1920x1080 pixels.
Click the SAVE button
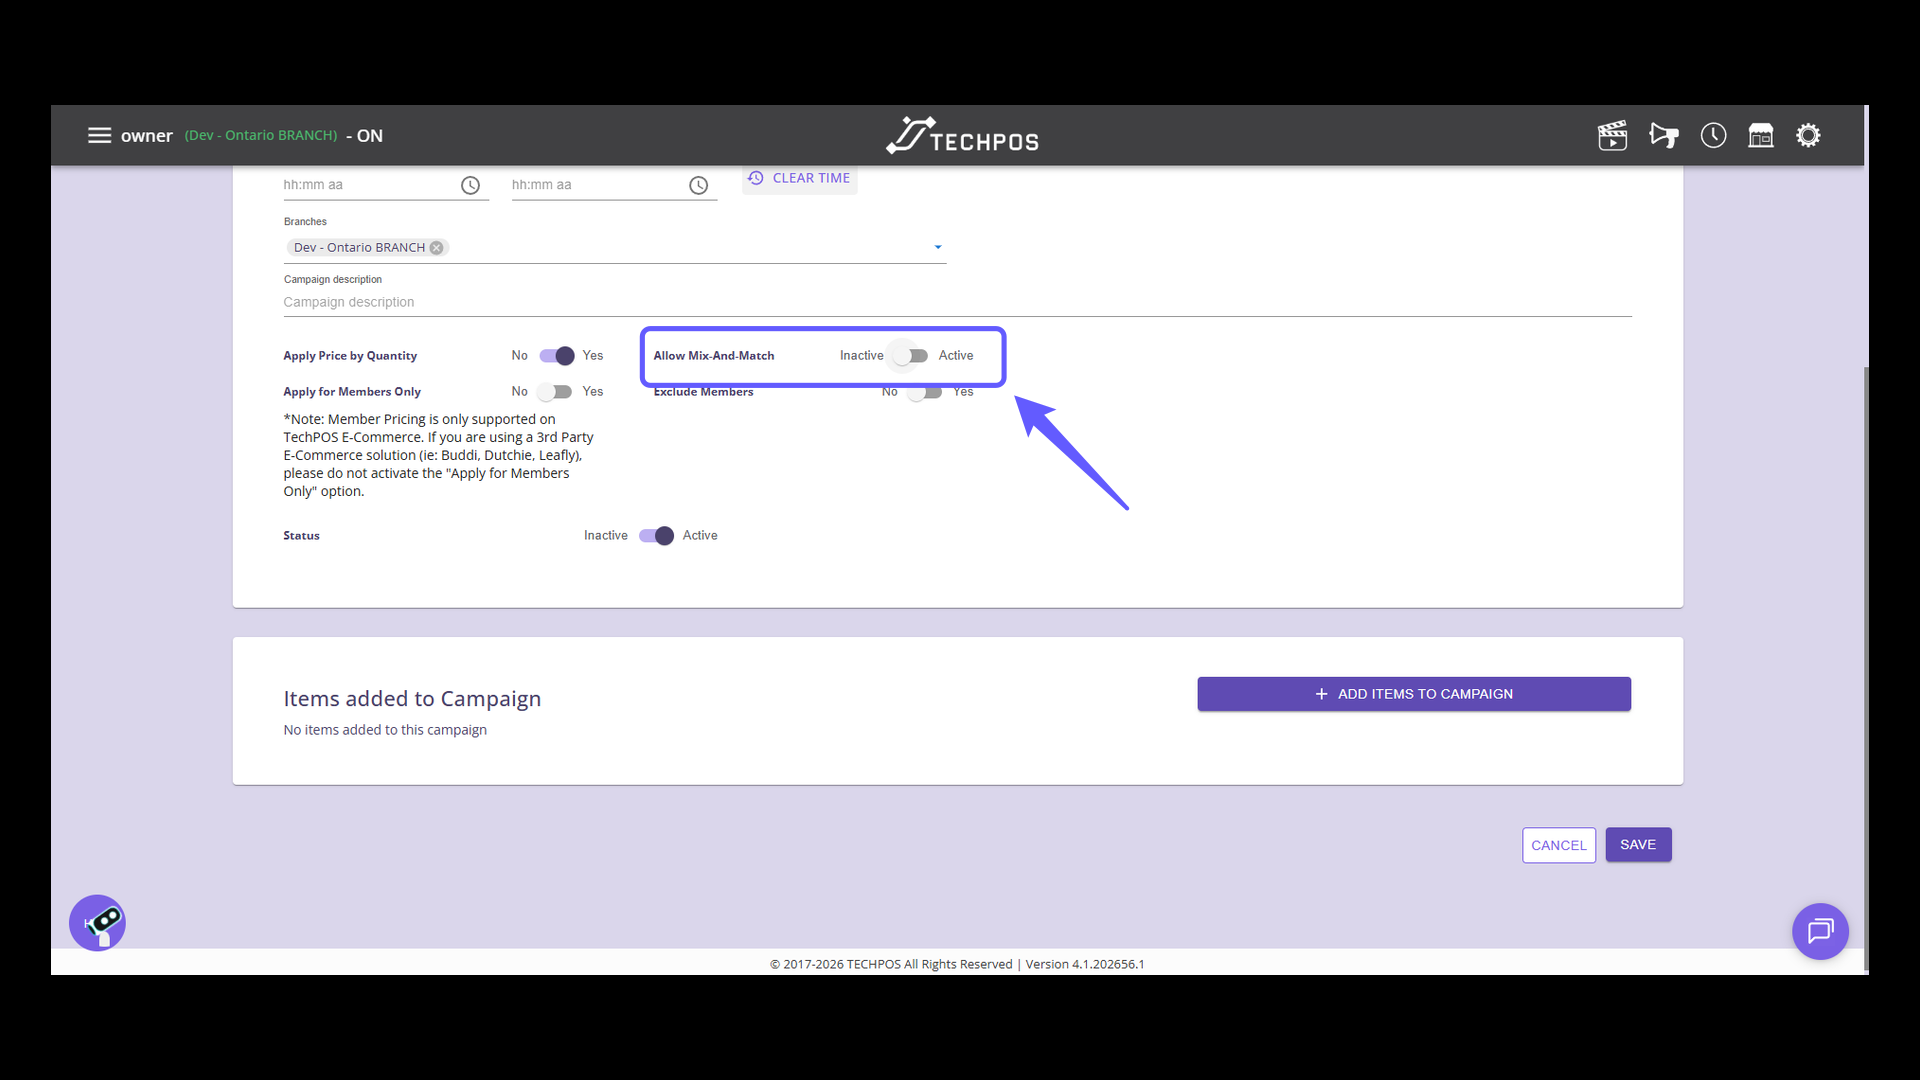(1638, 845)
